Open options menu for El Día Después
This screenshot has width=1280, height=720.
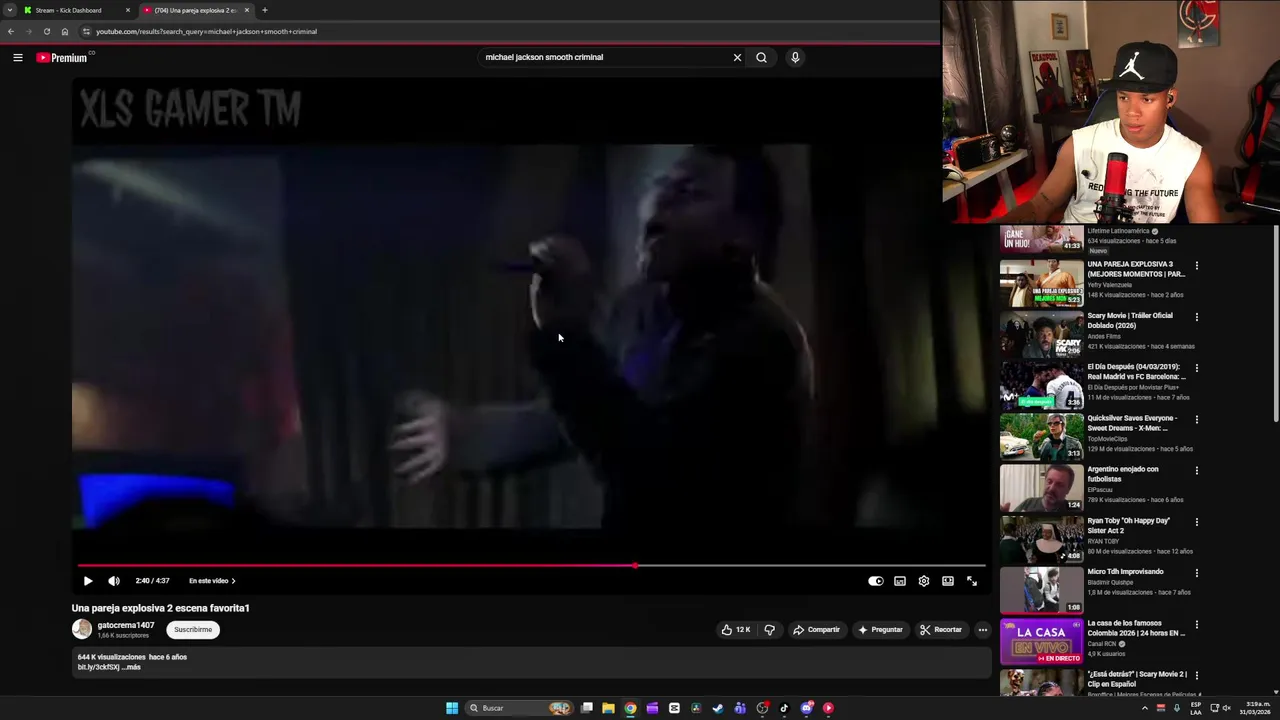[1196, 368]
